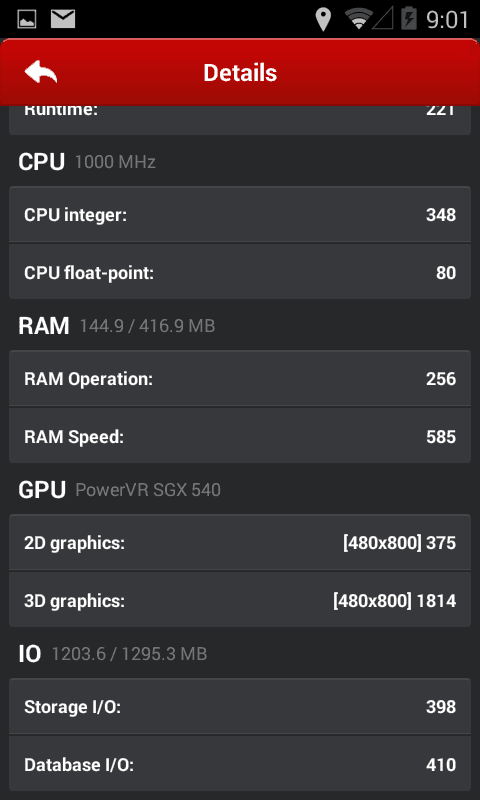This screenshot has height=800, width=480.
Task: Tap the Details title in red header
Action: 240,72
